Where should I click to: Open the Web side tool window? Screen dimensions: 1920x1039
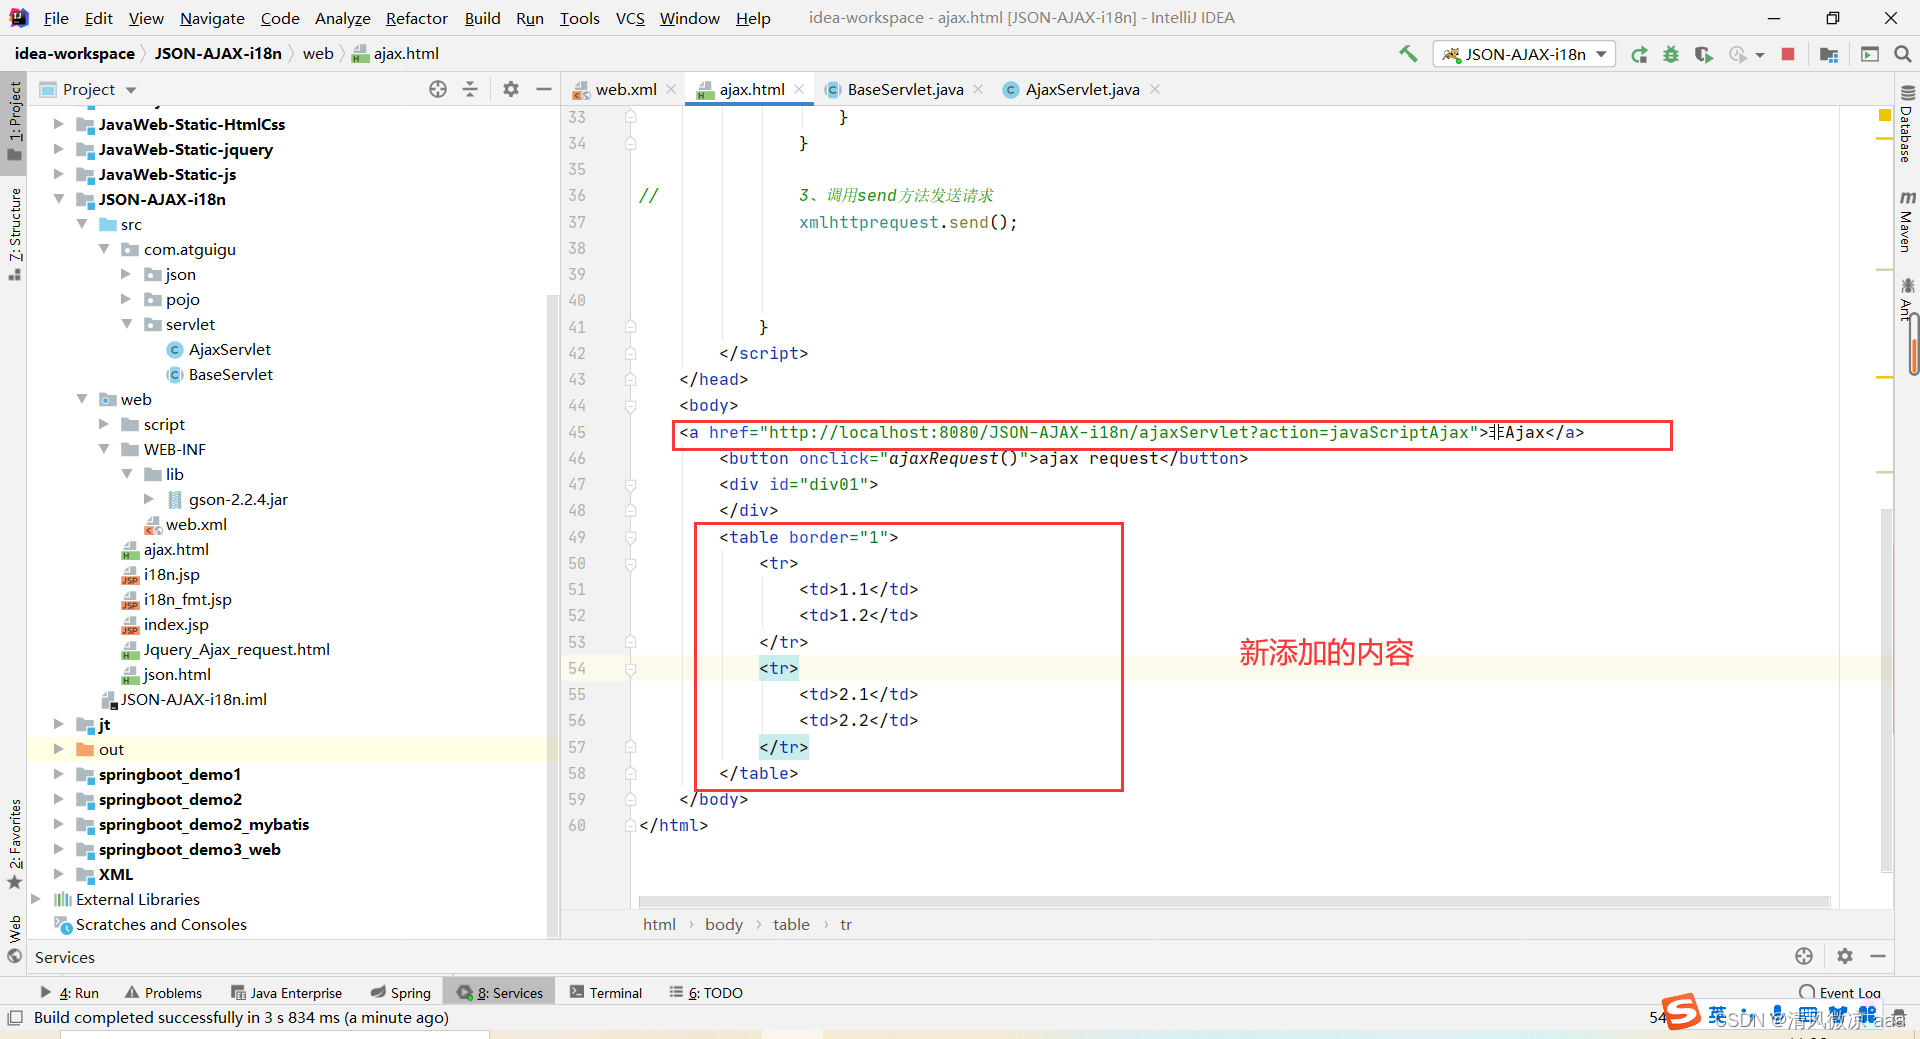pyautogui.click(x=14, y=938)
